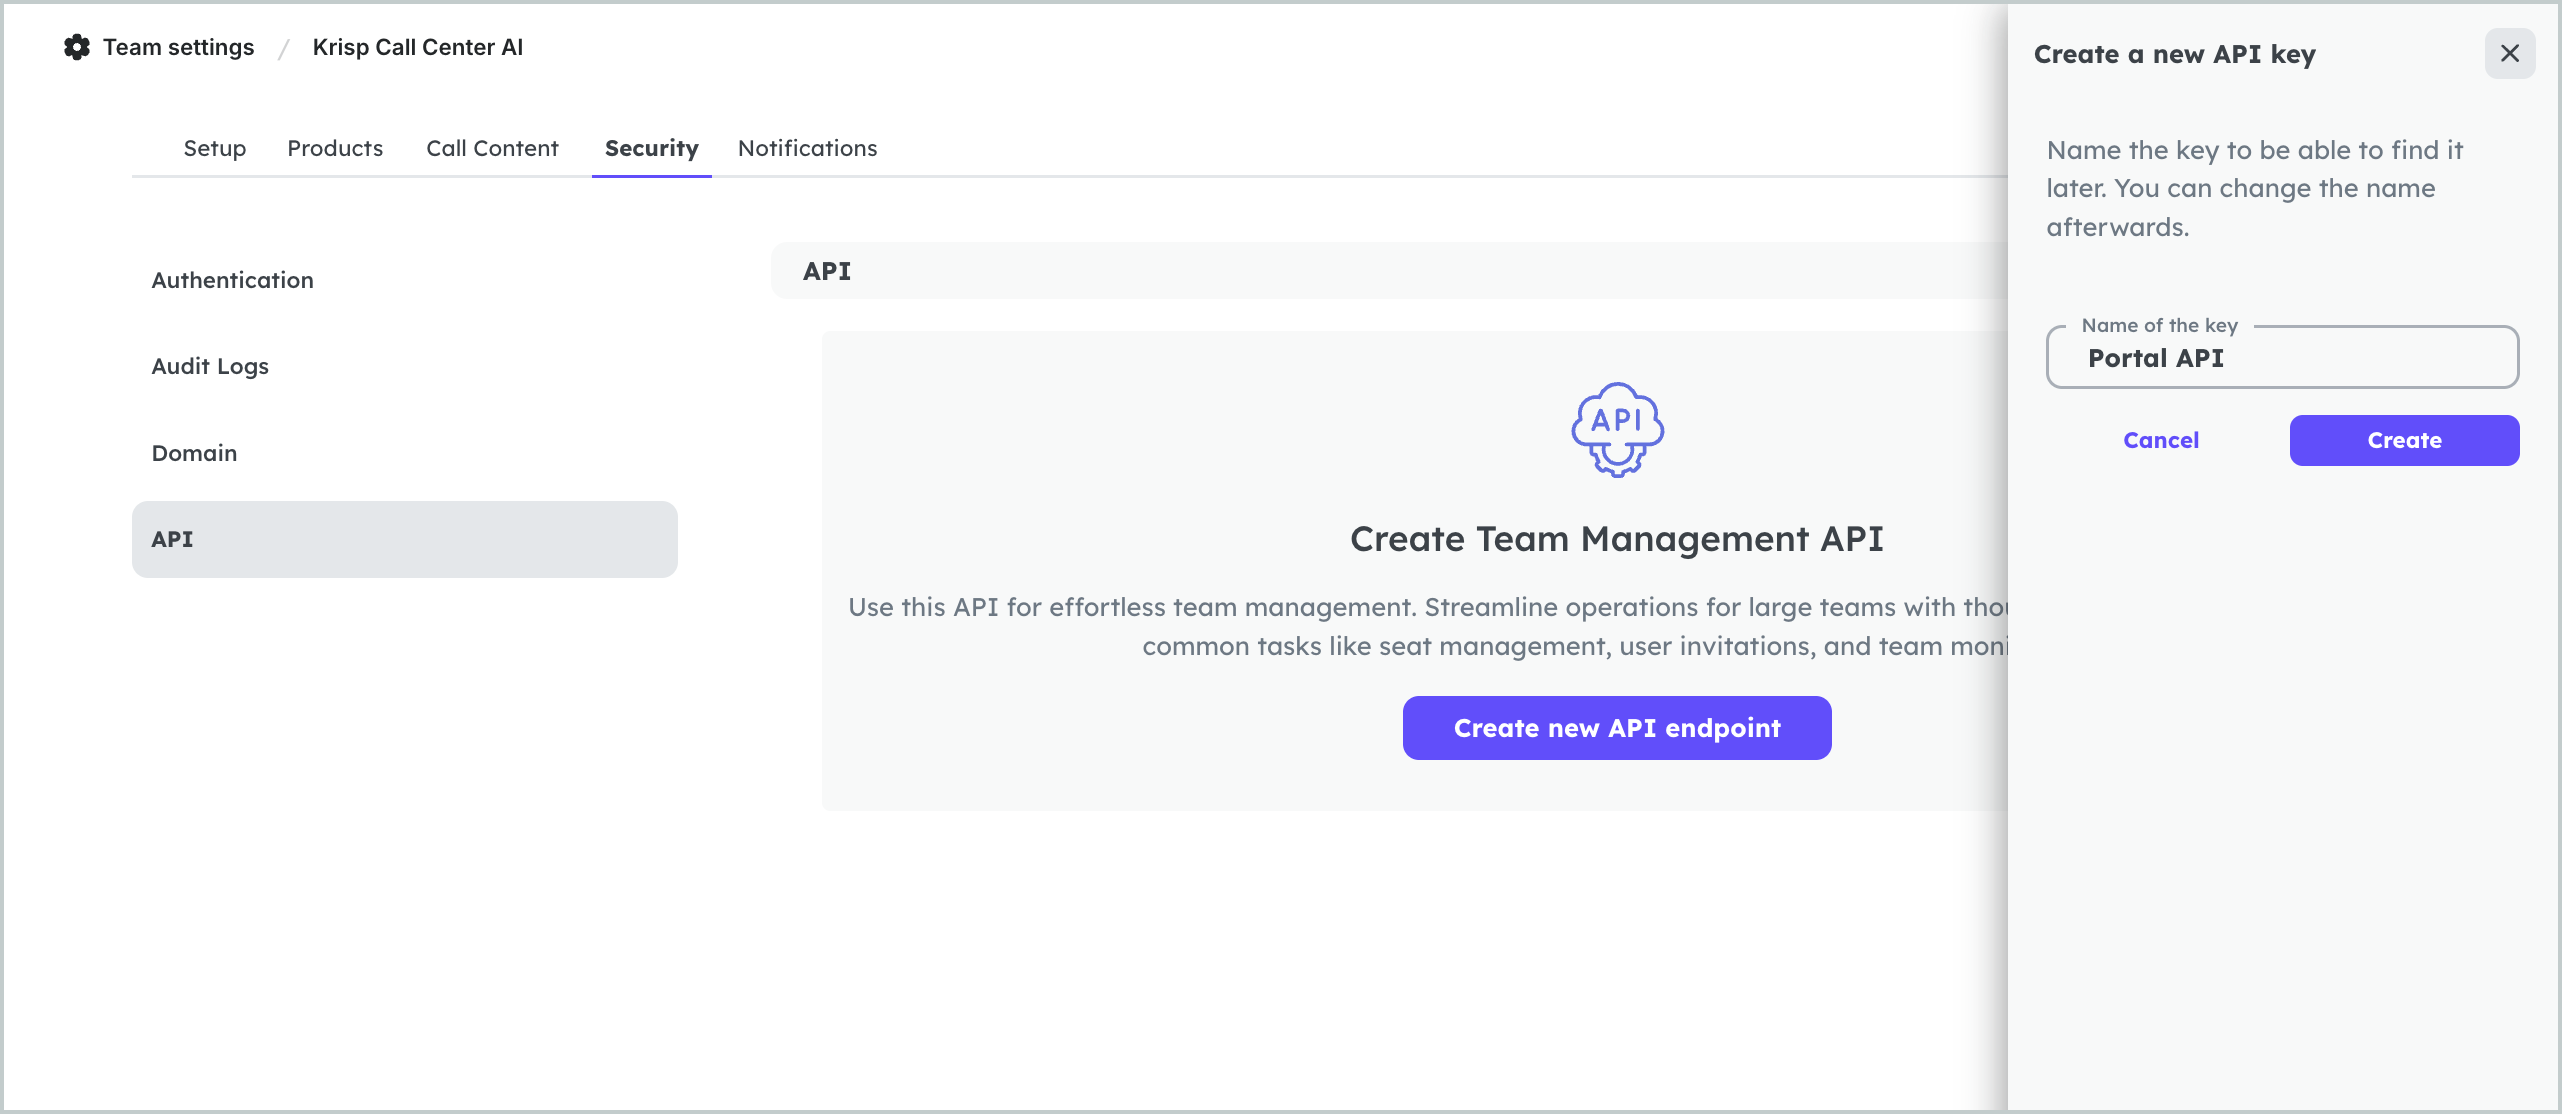This screenshot has height=1114, width=2562.
Task: Click Krisp Call Center AI breadcrumb
Action: point(417,47)
